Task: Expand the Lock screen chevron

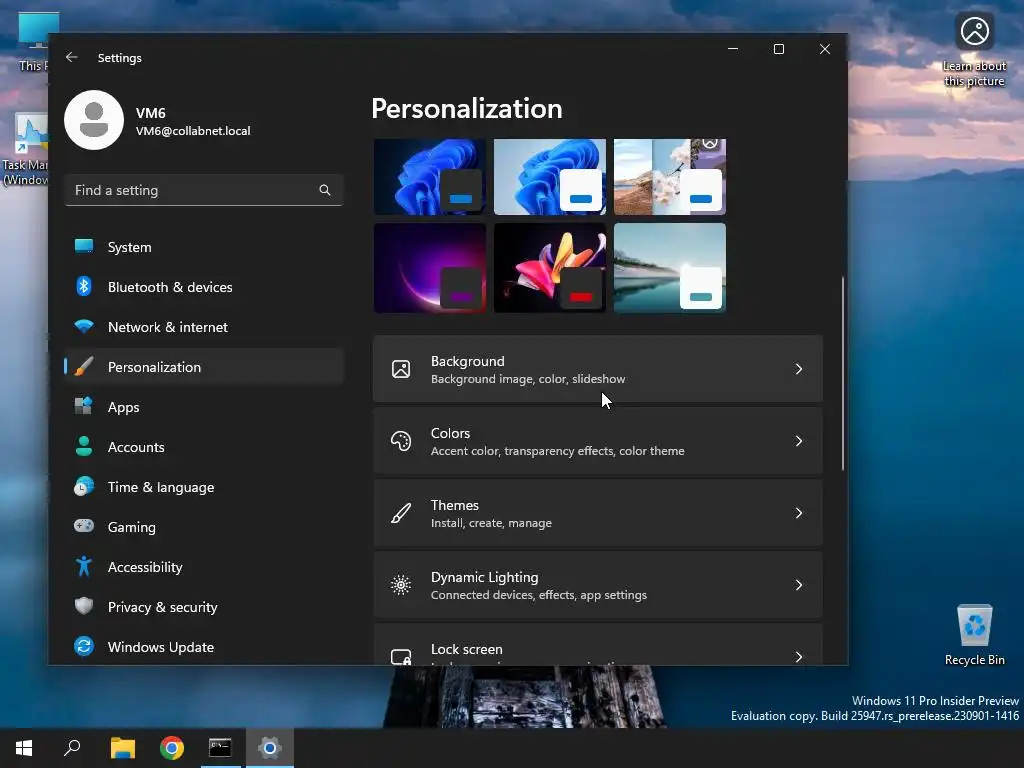Action: tap(799, 656)
